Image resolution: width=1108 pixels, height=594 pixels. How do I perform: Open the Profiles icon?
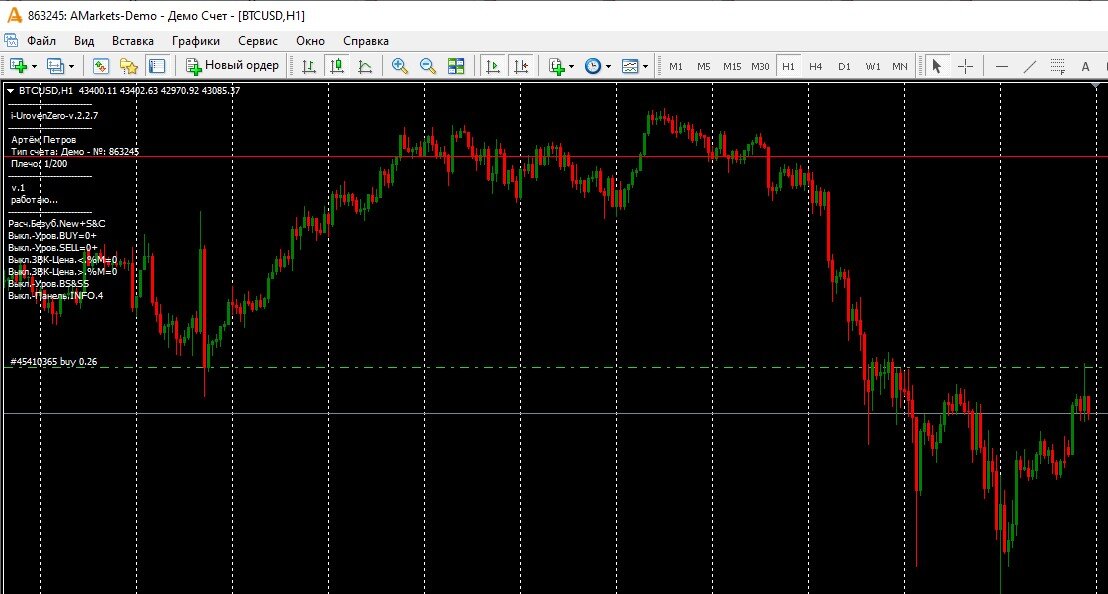click(55, 66)
